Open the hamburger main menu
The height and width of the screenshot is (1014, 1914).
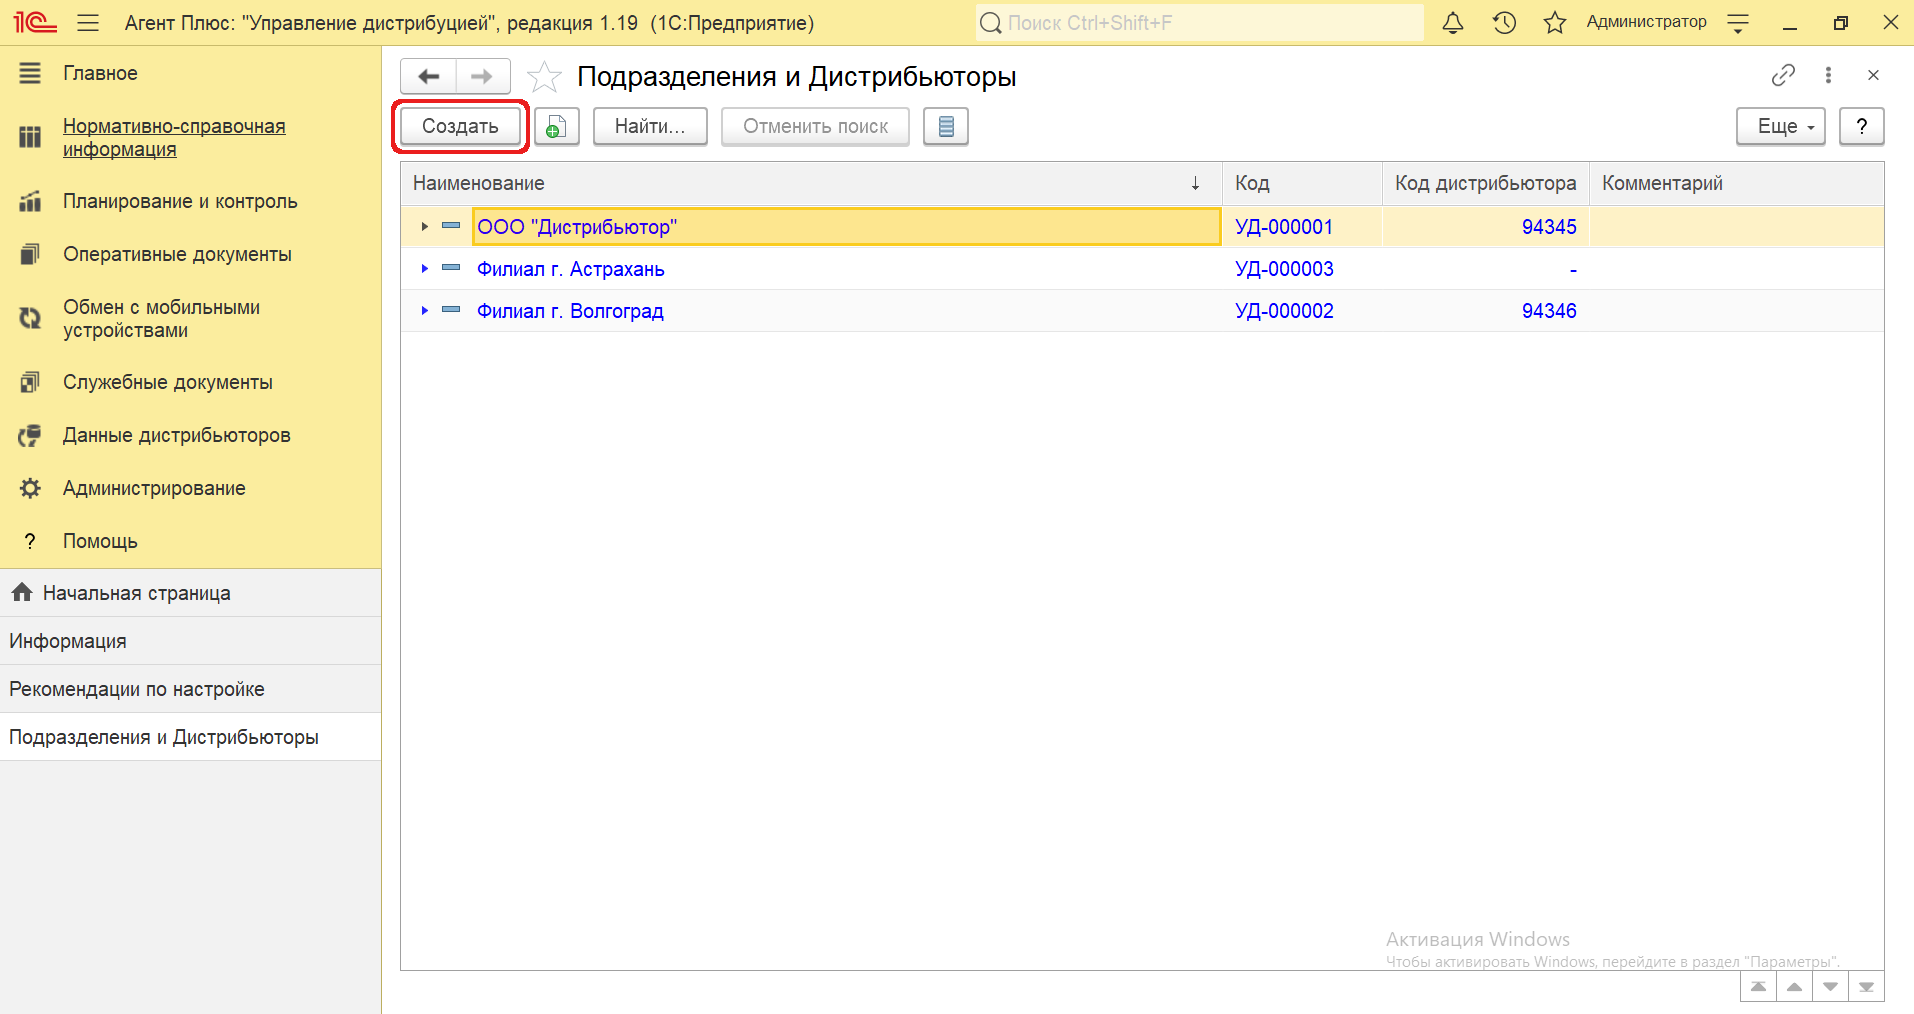[x=88, y=23]
